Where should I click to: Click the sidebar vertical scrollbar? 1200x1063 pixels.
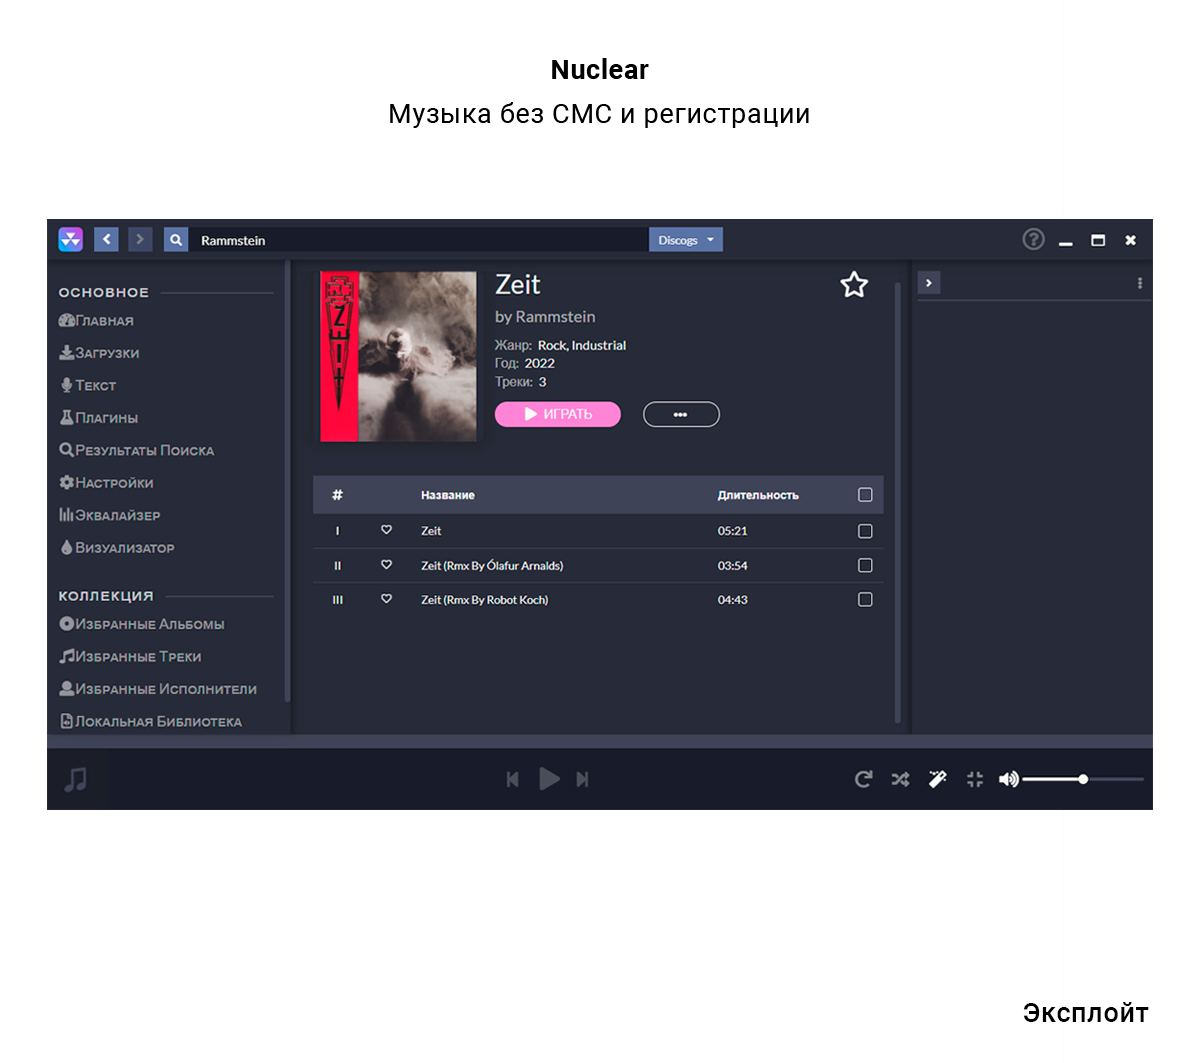pyautogui.click(x=287, y=480)
